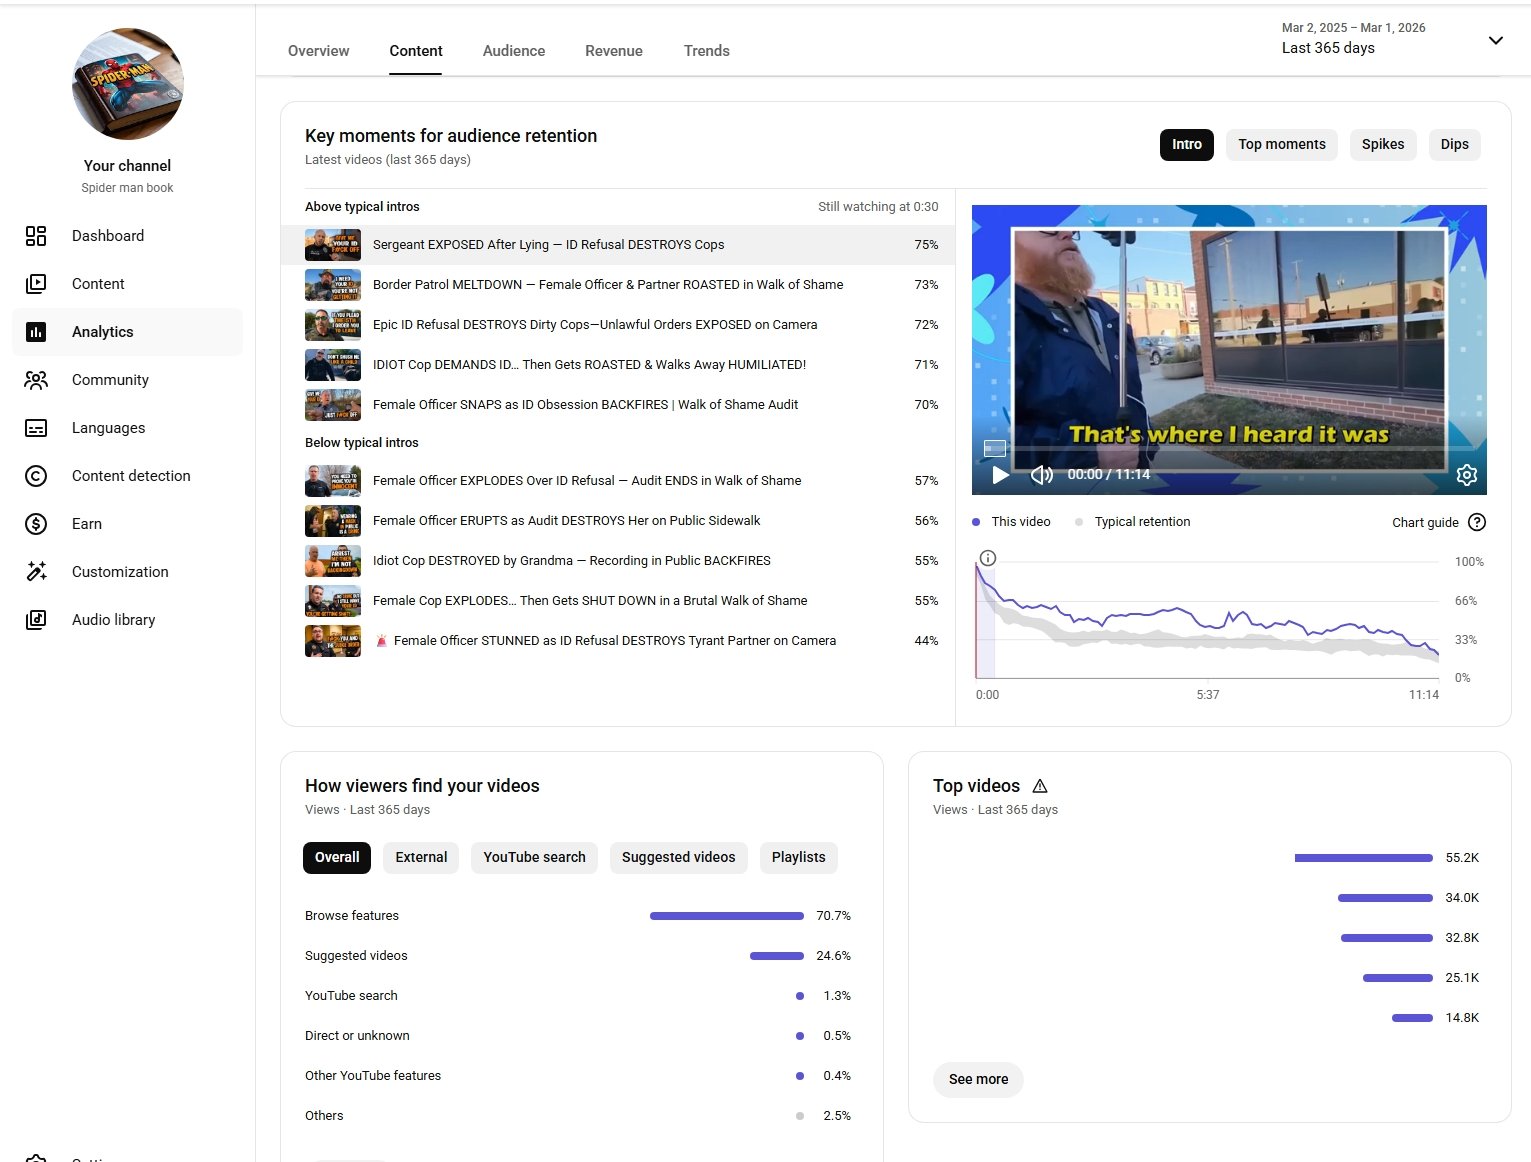
Task: Open the Audio library icon
Action: coord(36,620)
